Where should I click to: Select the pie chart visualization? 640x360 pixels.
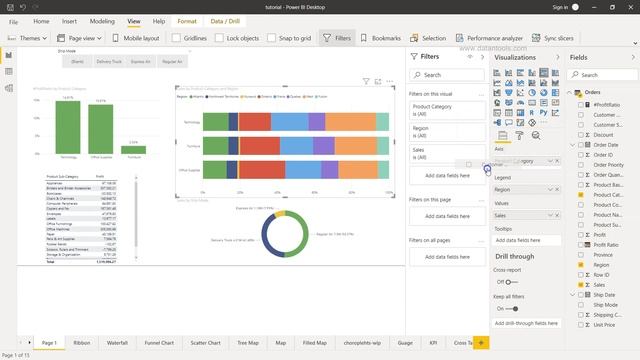(x=532, y=93)
